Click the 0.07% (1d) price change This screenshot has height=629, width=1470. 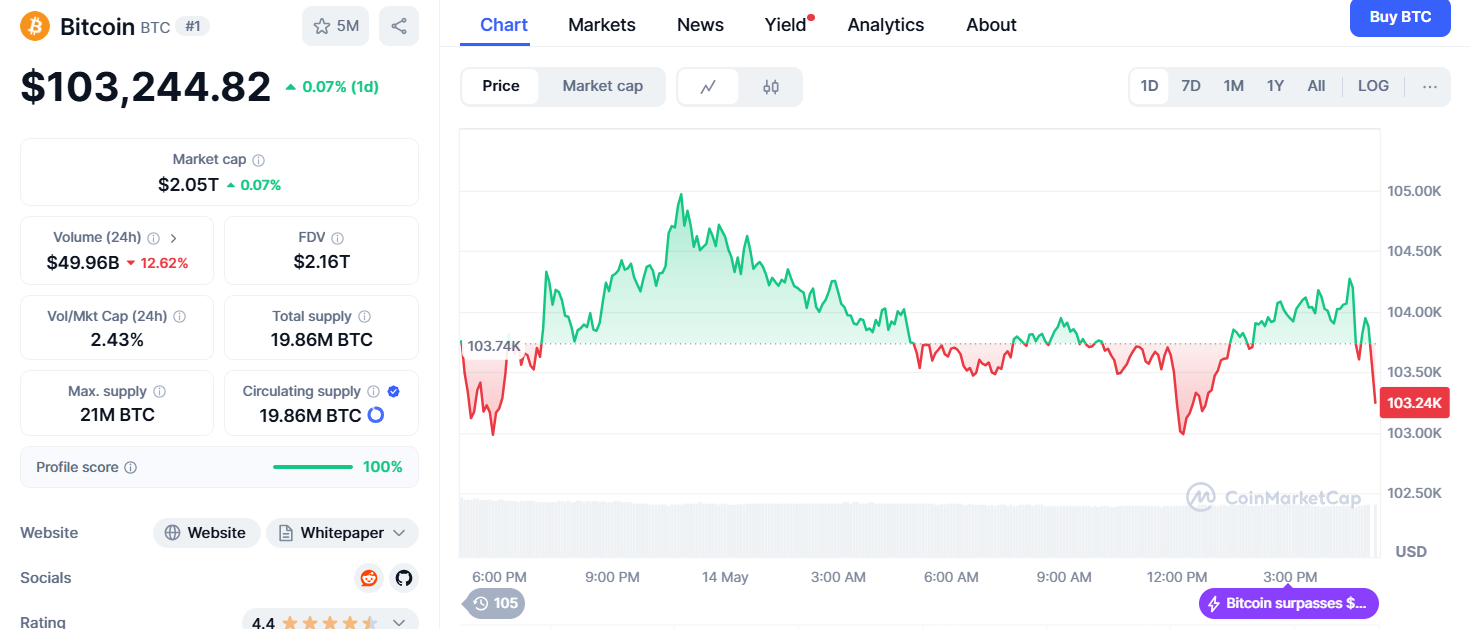coord(332,87)
